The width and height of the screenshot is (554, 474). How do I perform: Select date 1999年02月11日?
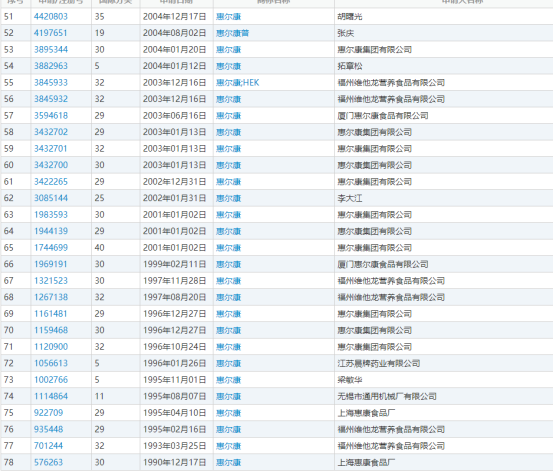[x=175, y=264]
